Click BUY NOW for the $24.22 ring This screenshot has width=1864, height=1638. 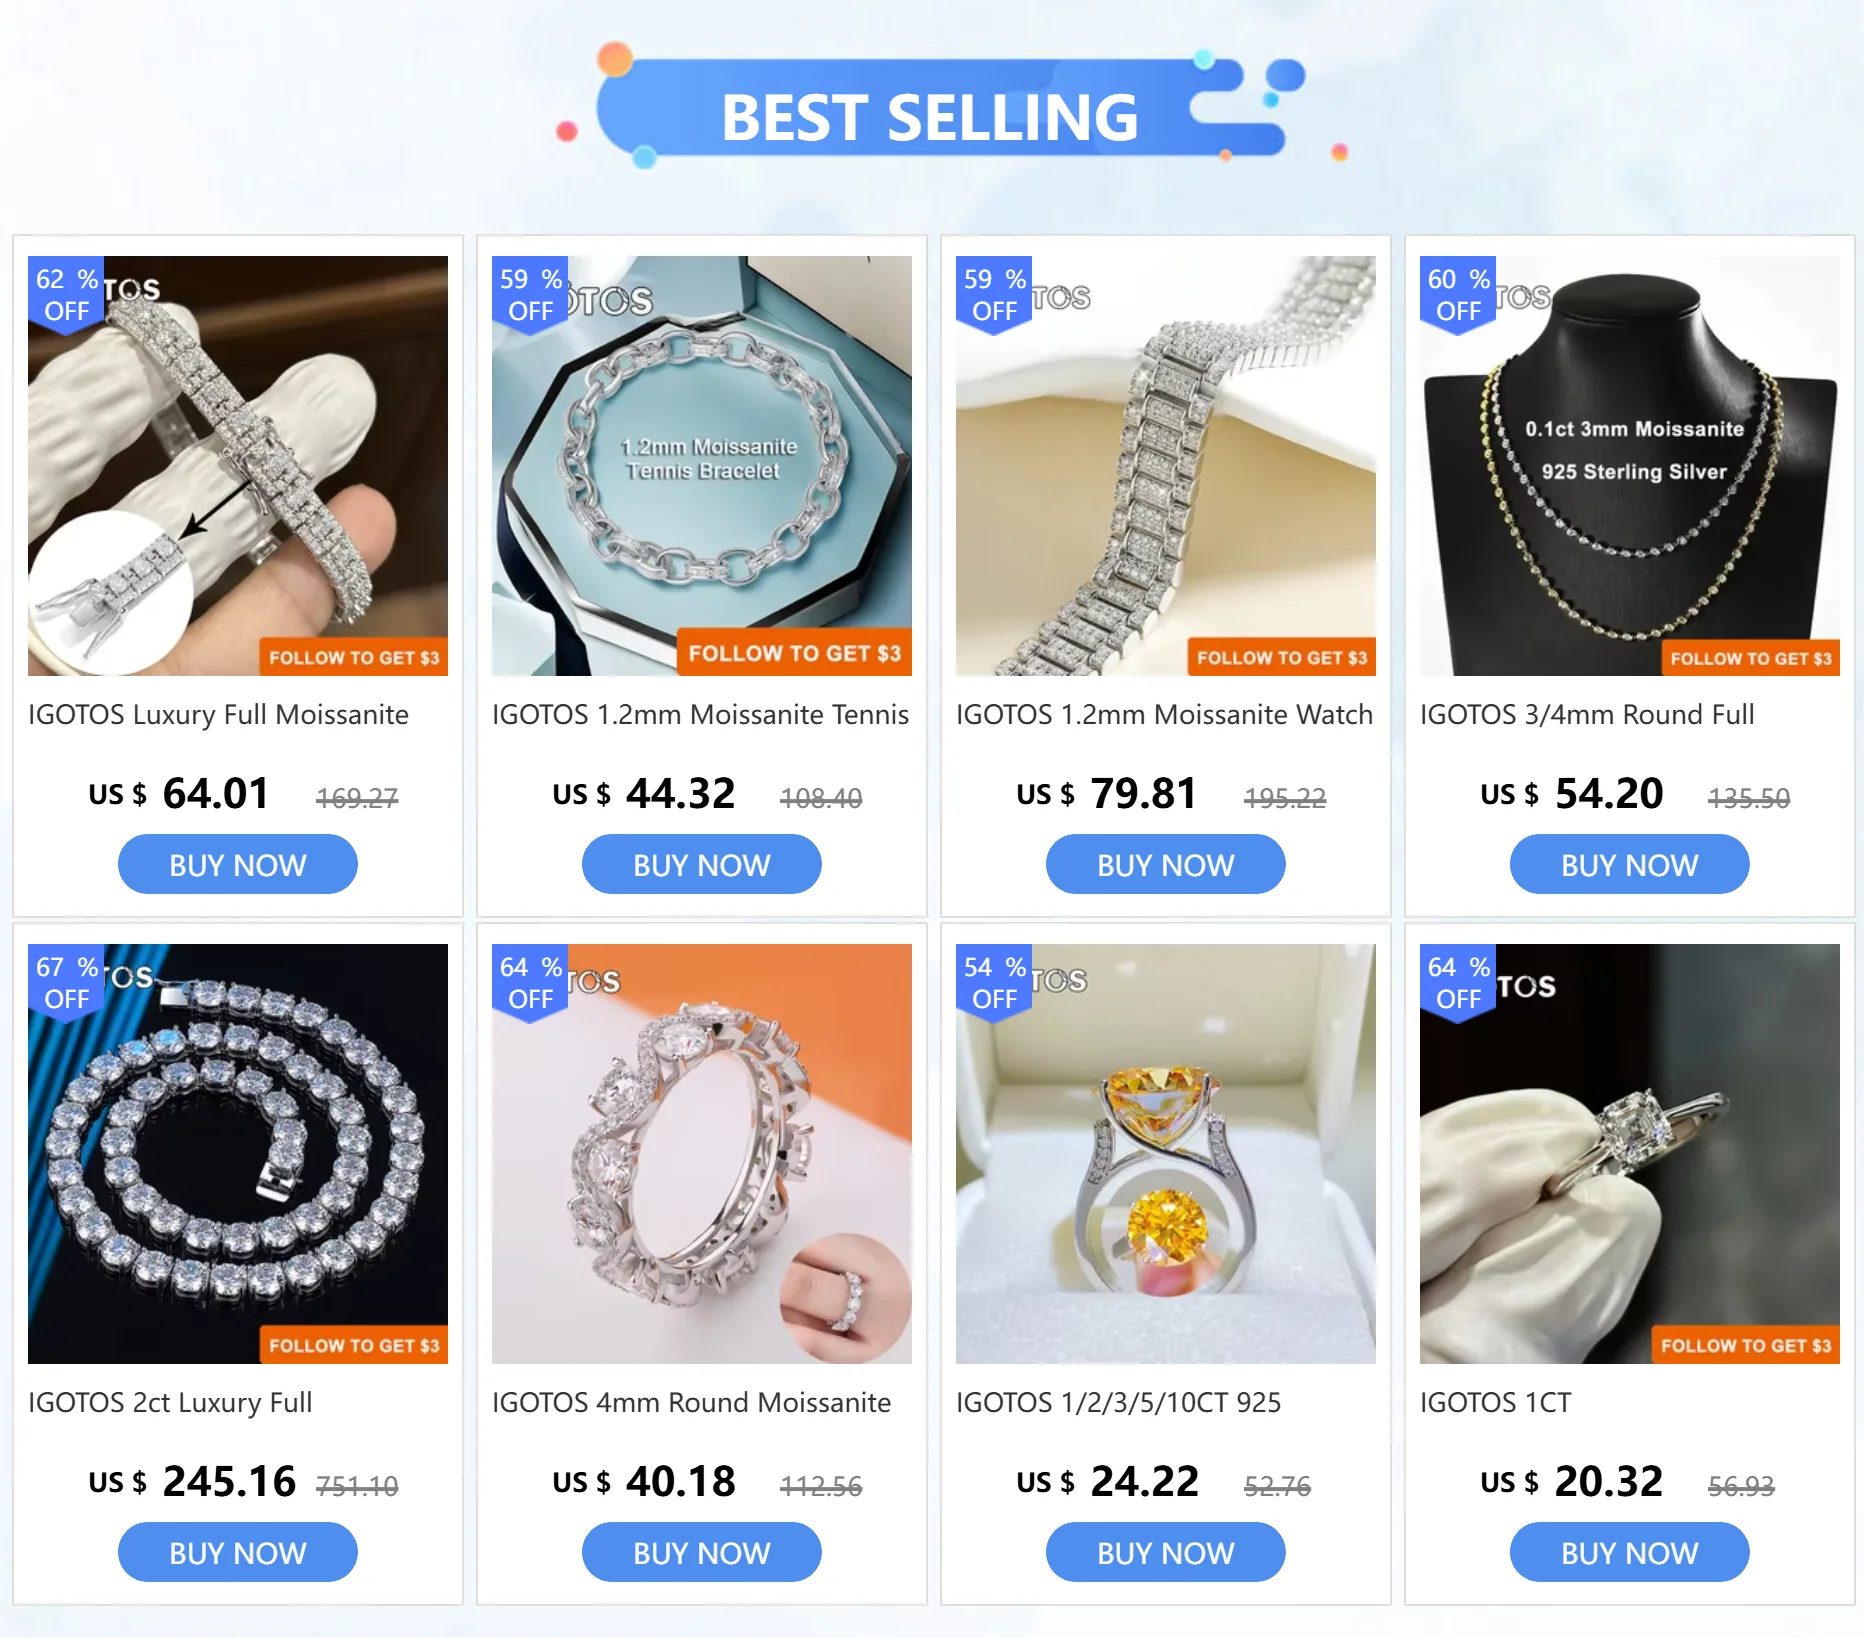click(1166, 1553)
